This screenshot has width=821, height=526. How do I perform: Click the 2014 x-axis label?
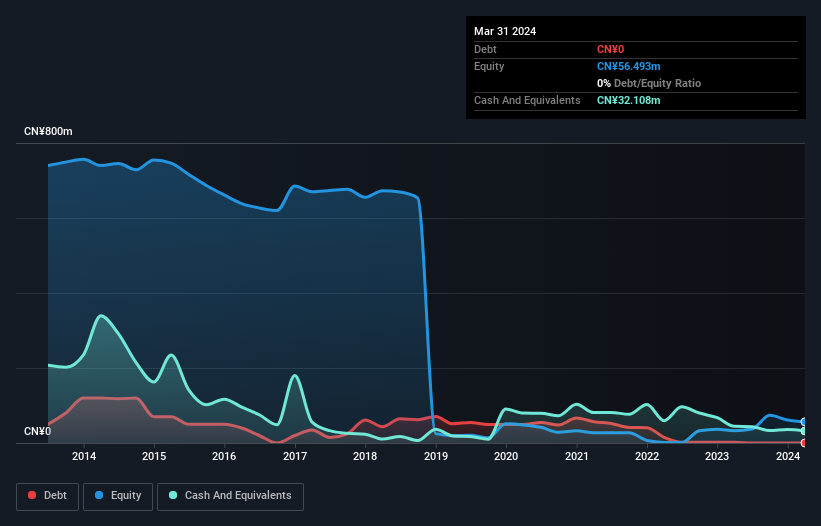[84, 456]
